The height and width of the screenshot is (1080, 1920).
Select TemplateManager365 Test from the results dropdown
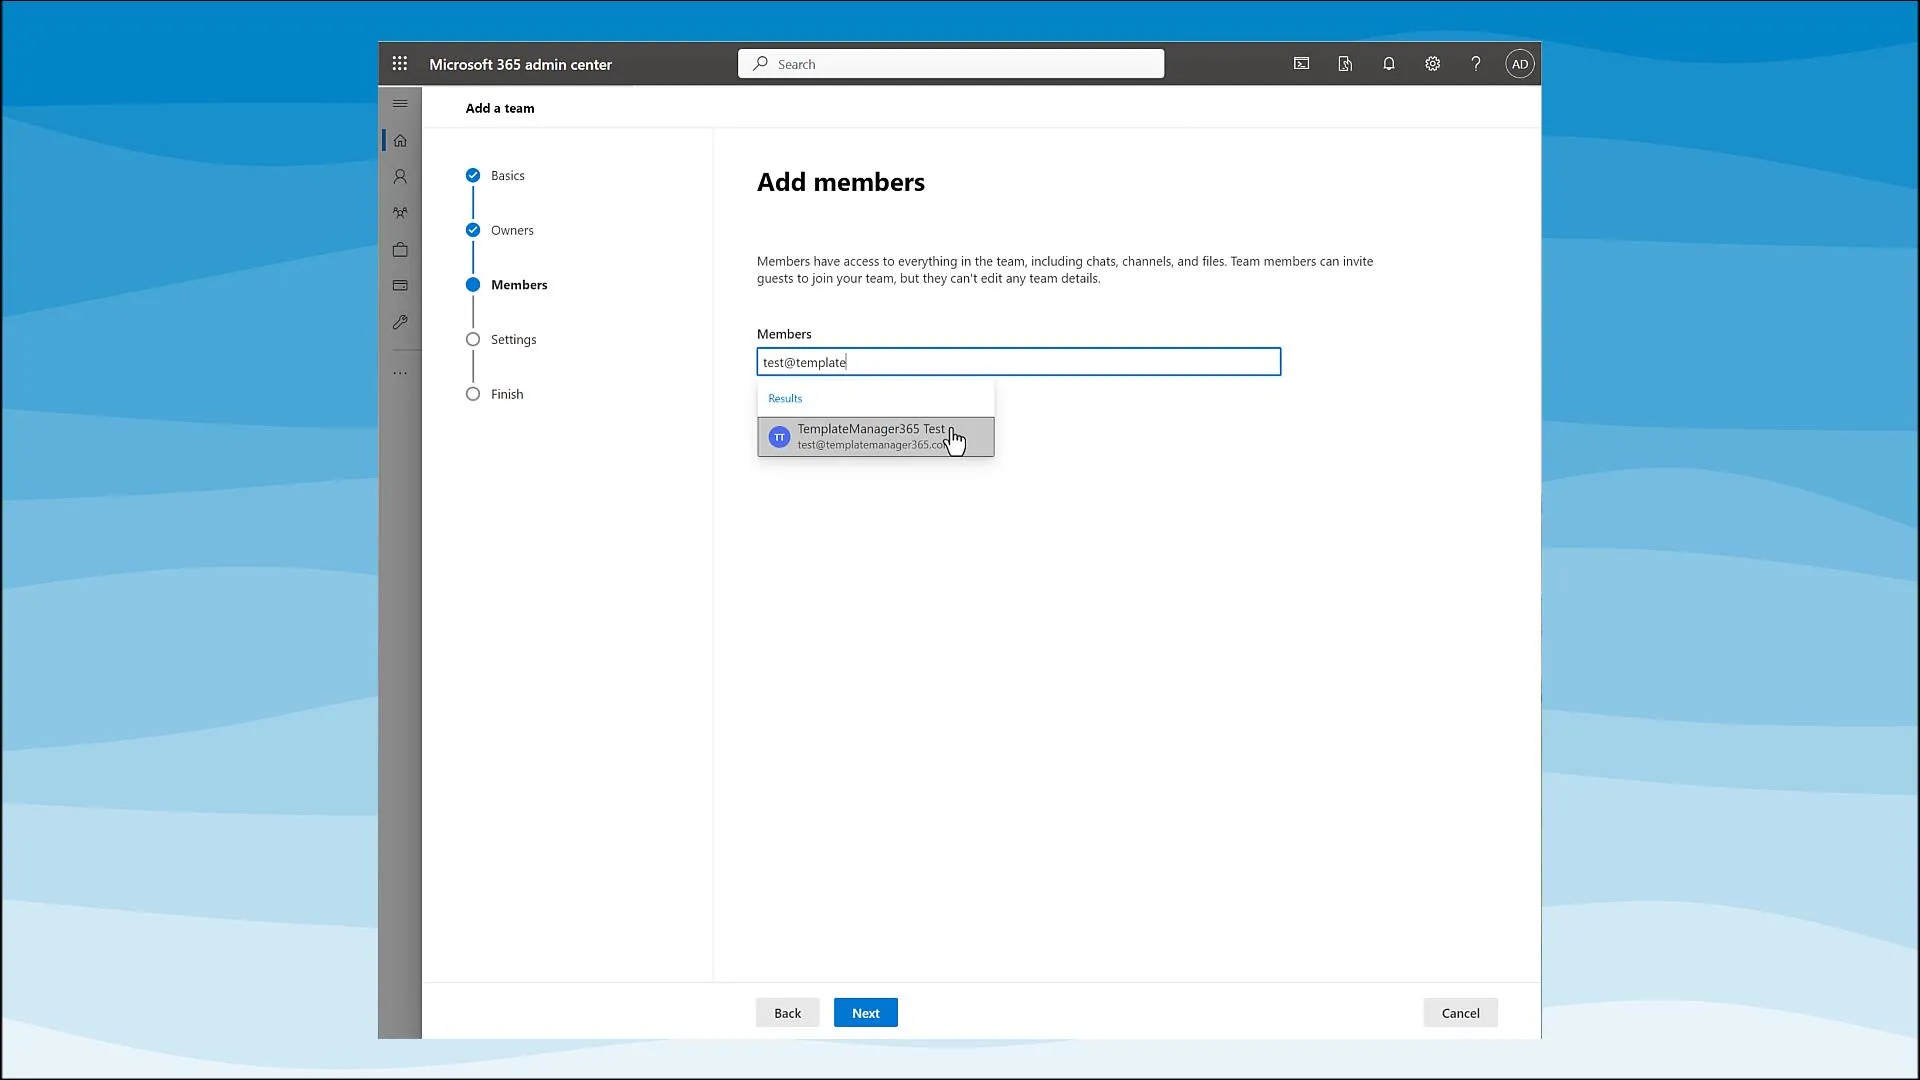pos(875,437)
